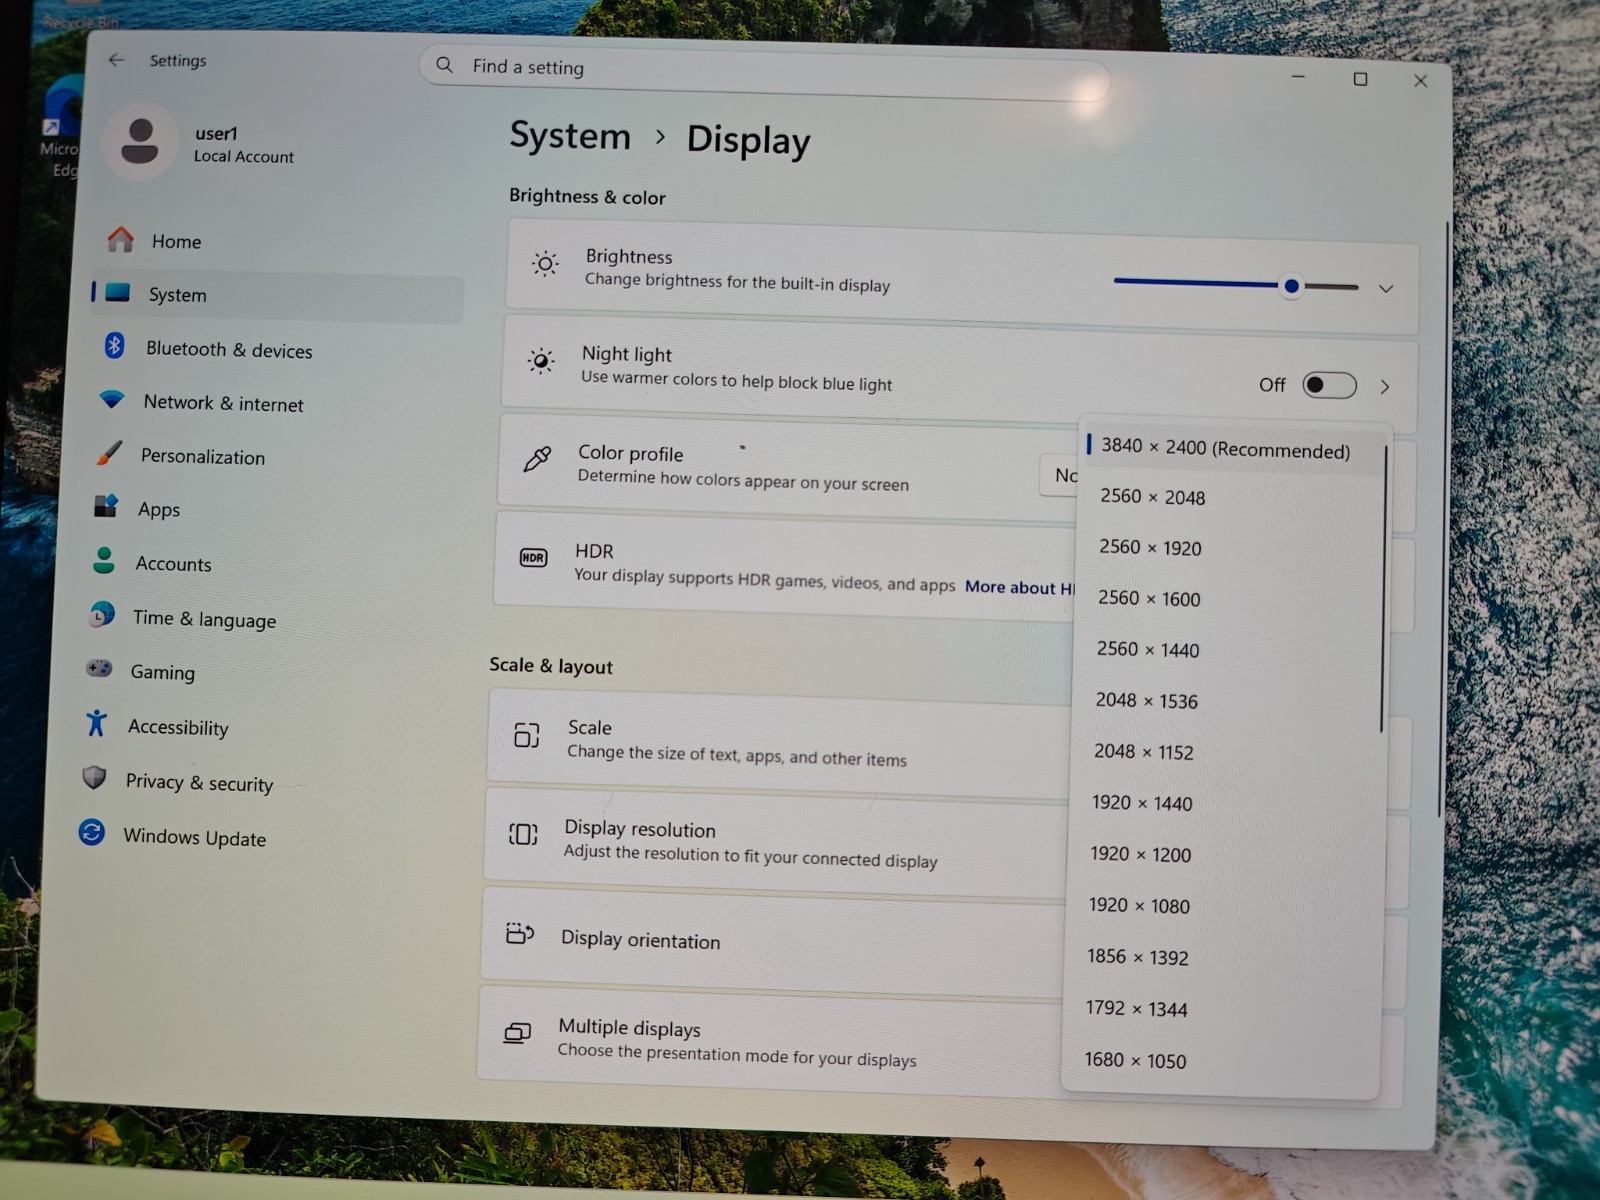Click the Windows Update refresh icon
The width and height of the screenshot is (1600, 1200).
(x=92, y=832)
